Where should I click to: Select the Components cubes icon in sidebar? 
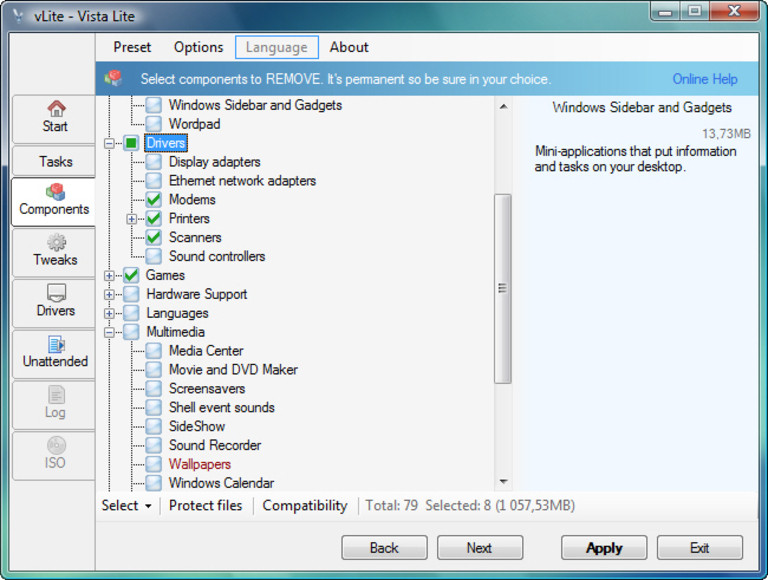tap(55, 192)
